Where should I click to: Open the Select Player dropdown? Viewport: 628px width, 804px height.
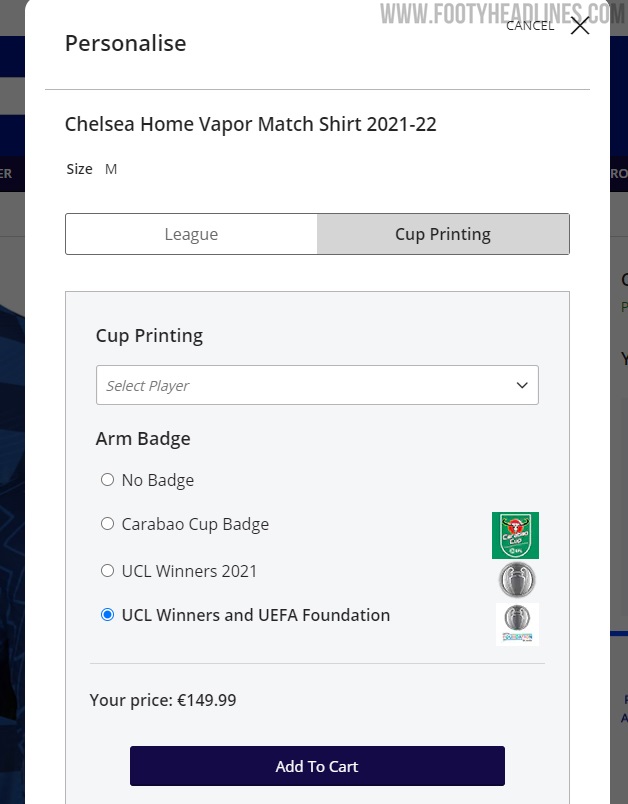[x=300, y=385]
